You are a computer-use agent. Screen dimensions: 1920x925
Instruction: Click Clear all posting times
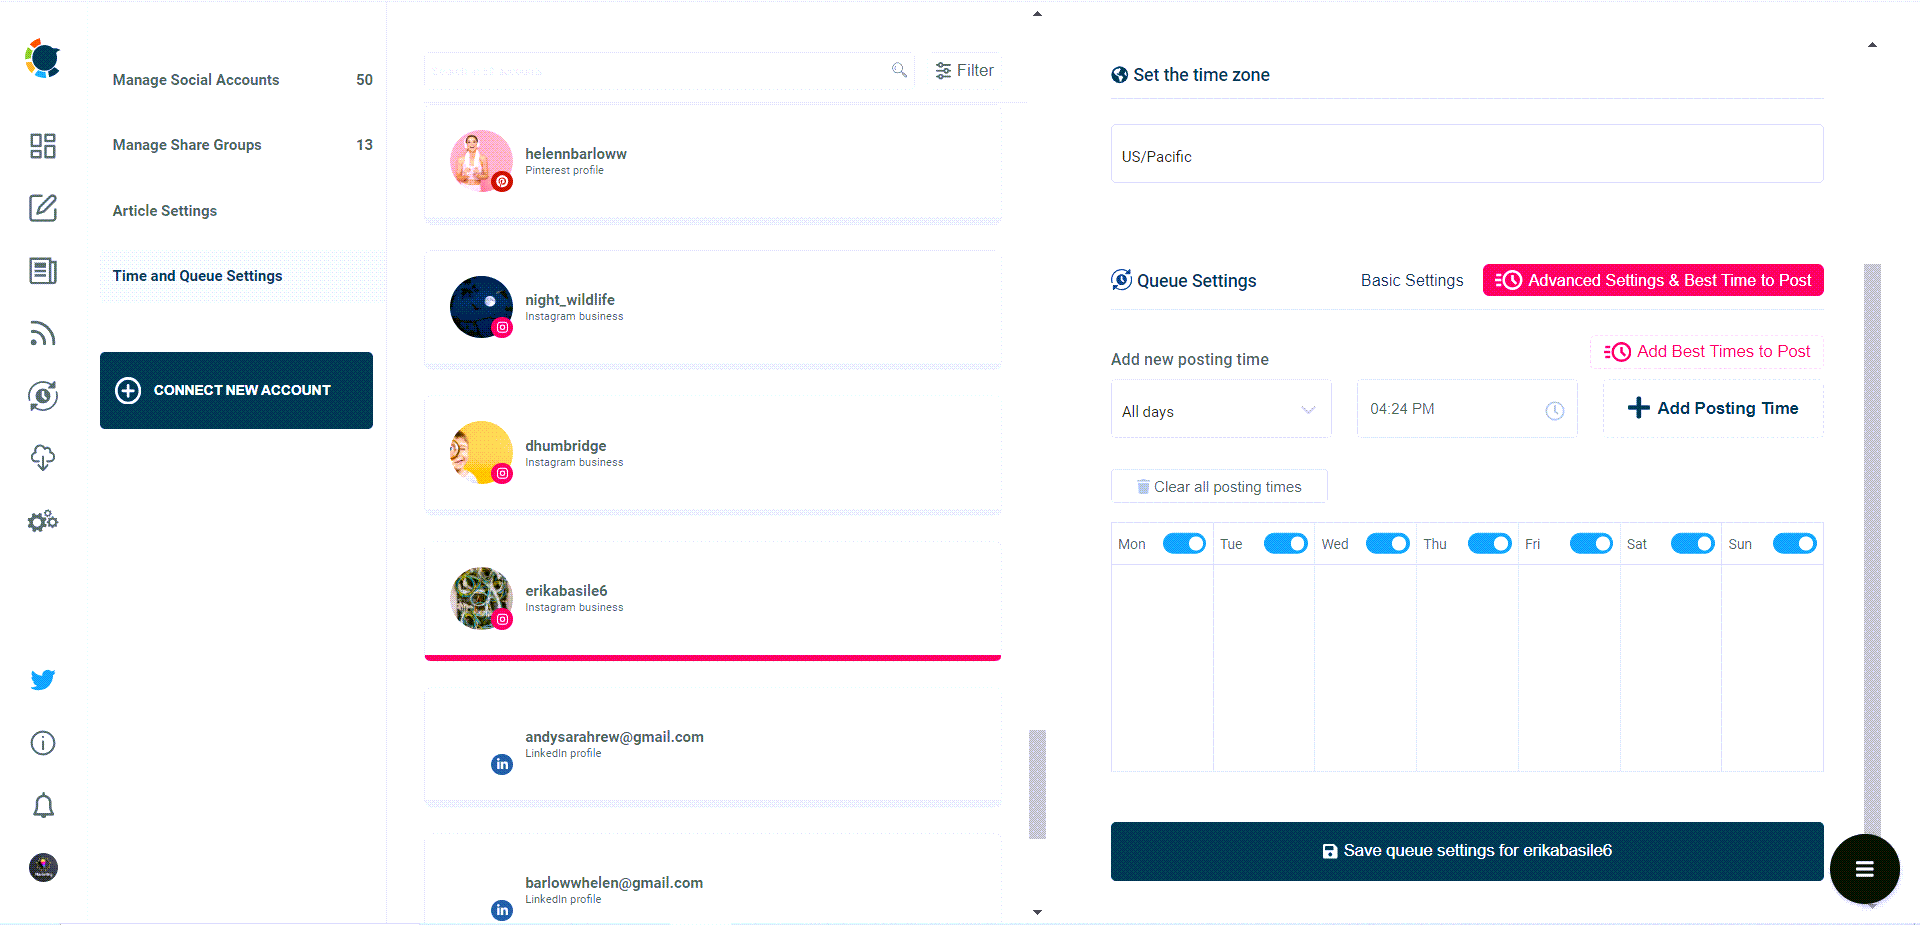tap(1219, 486)
